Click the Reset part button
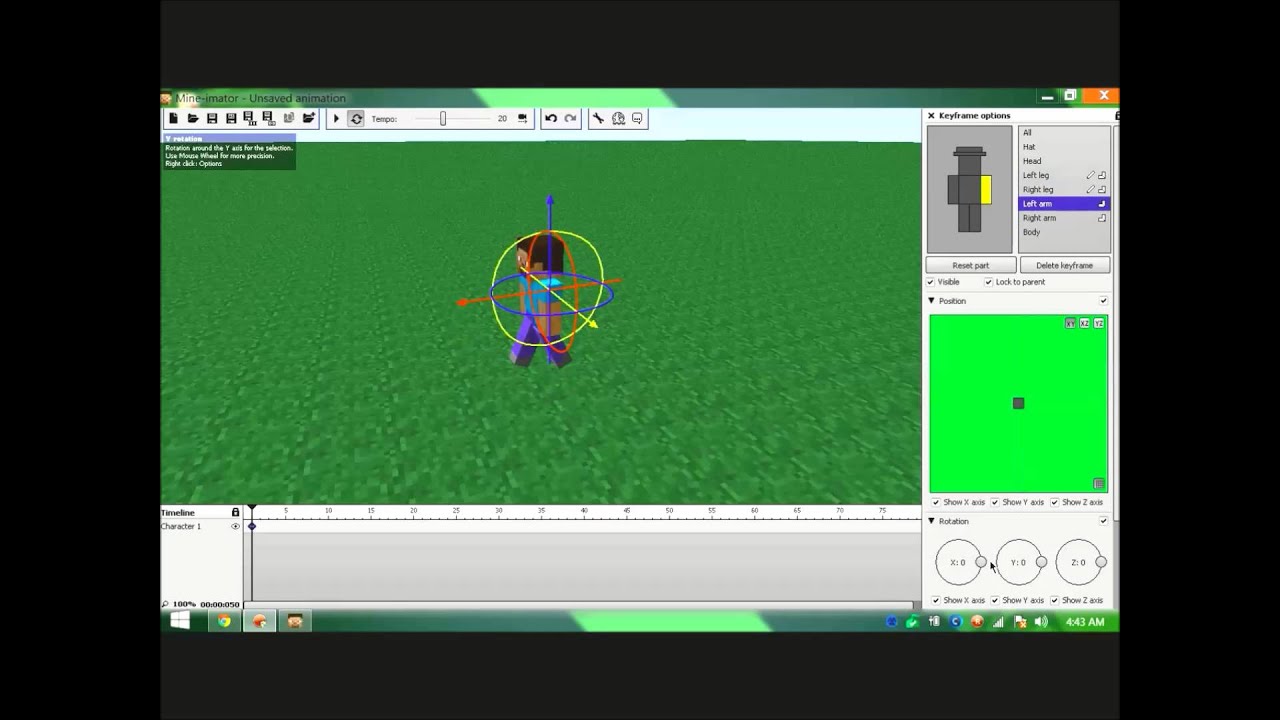This screenshot has height=720, width=1280. 970,265
